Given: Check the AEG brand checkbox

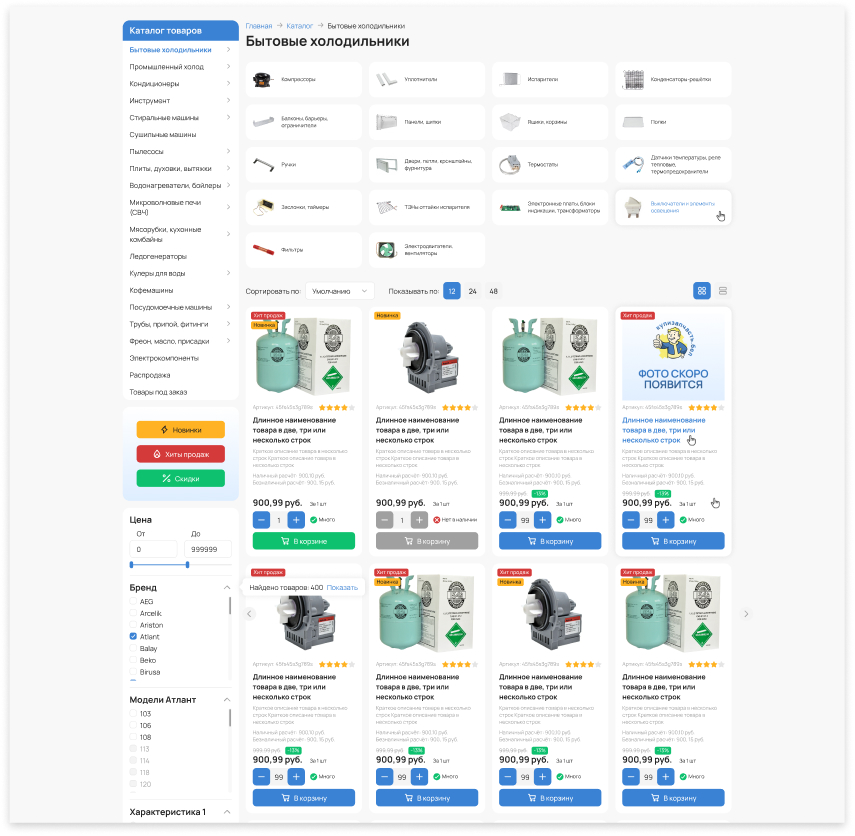Looking at the screenshot, I should (x=134, y=602).
